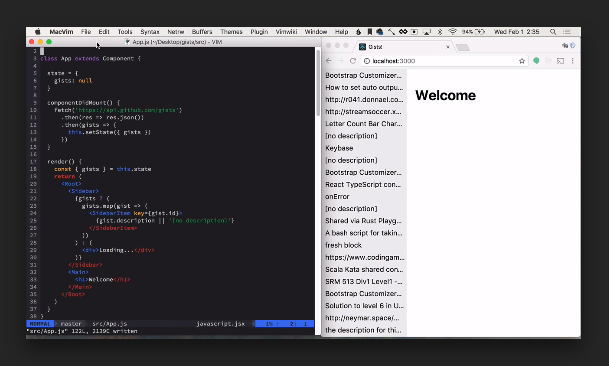Open the Edit menu
This screenshot has width=609, height=366.
(104, 32)
